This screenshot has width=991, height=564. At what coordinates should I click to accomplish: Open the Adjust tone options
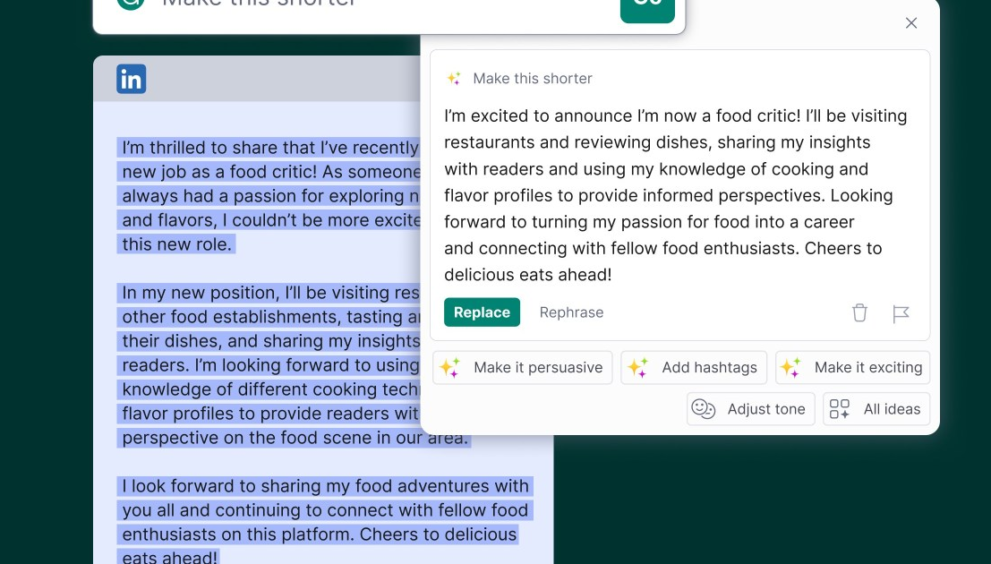(751, 409)
